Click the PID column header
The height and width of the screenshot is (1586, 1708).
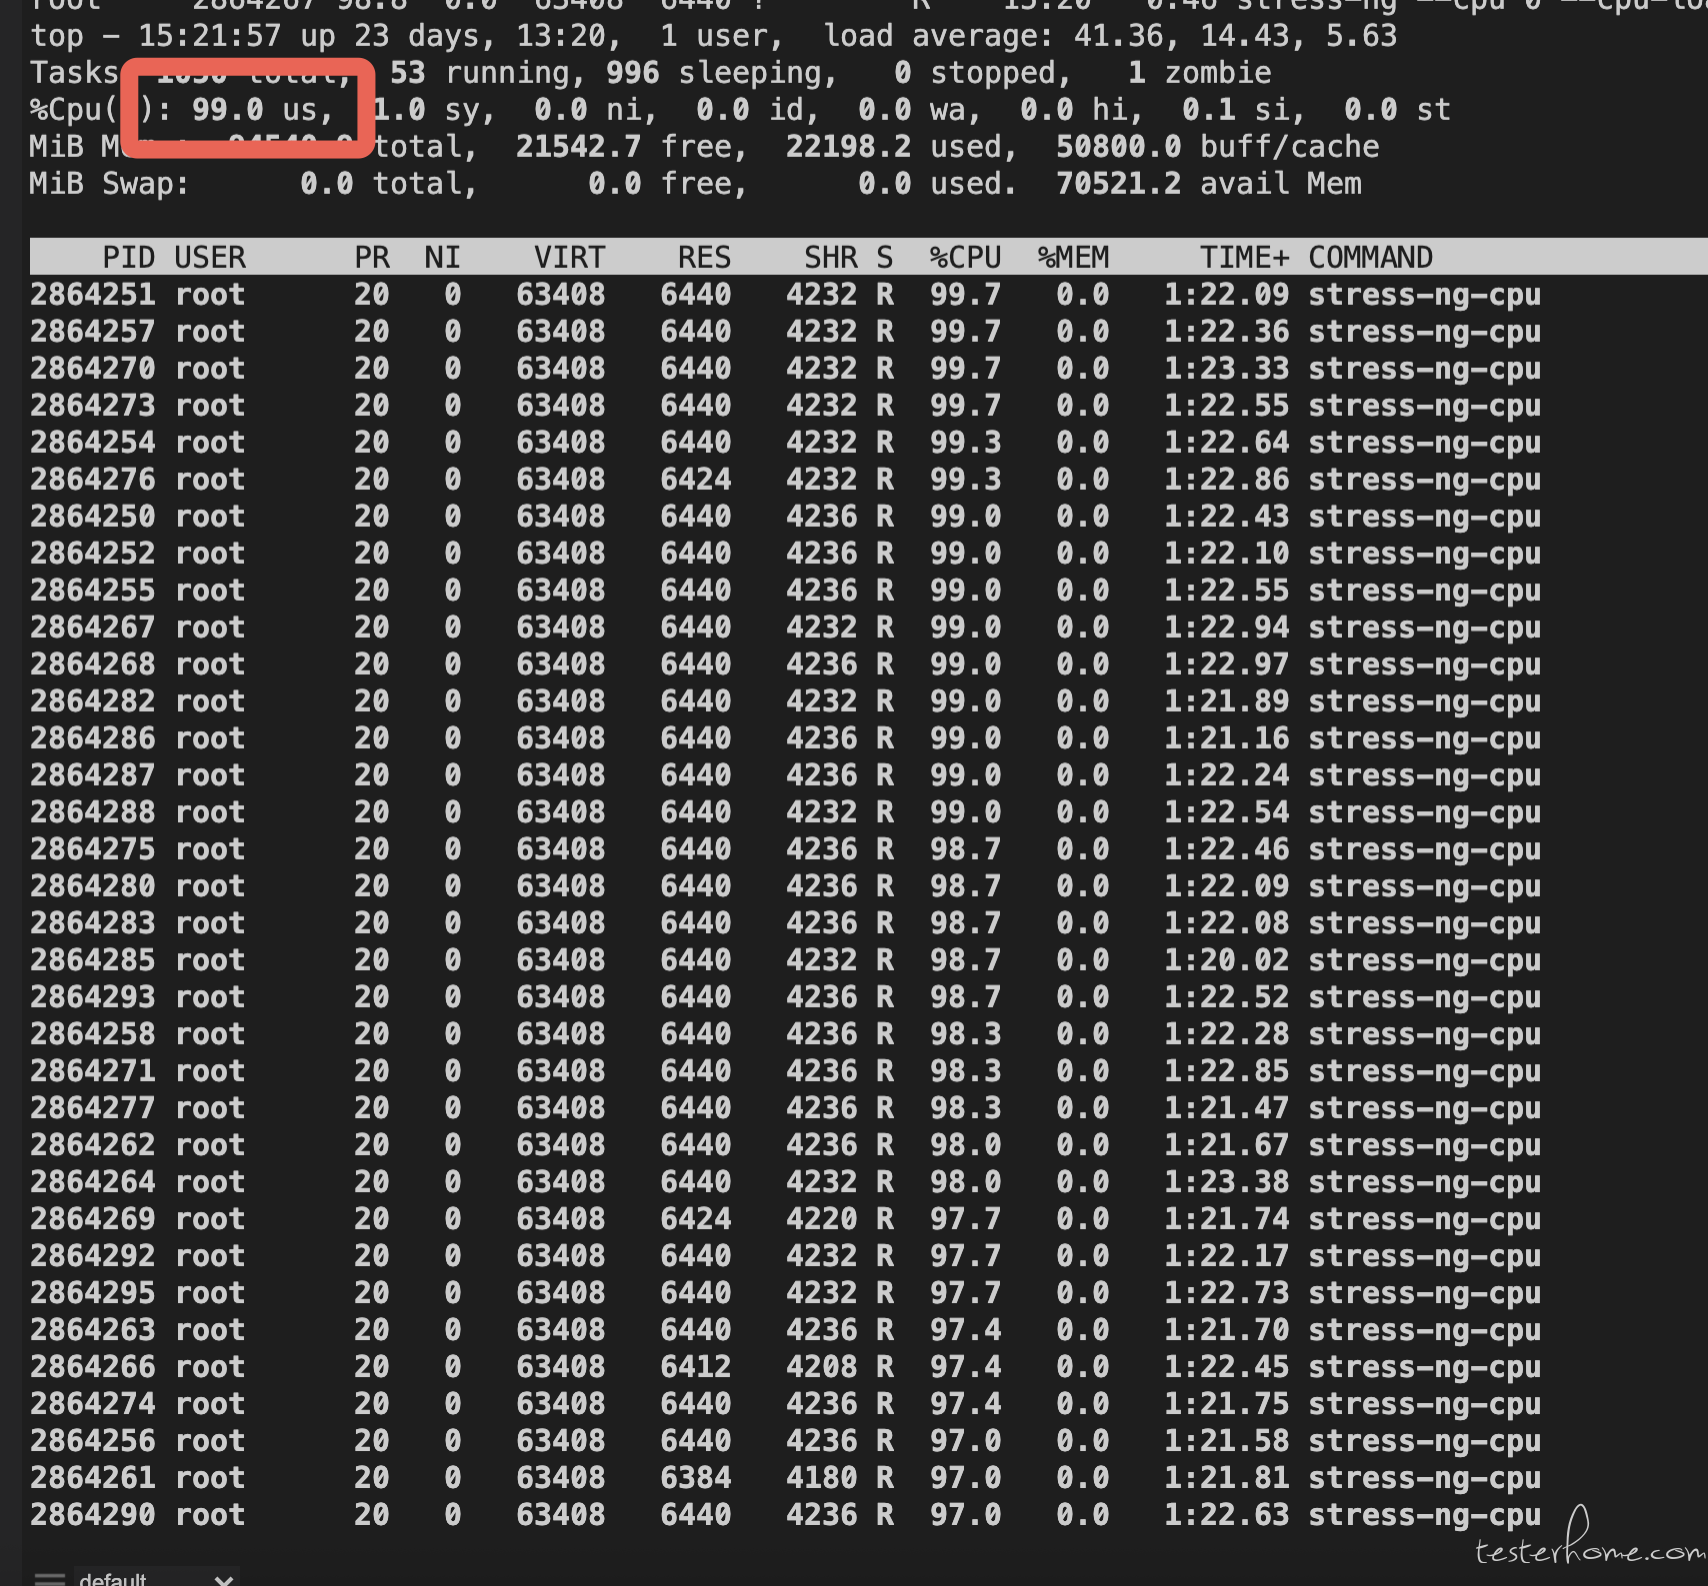[128, 258]
